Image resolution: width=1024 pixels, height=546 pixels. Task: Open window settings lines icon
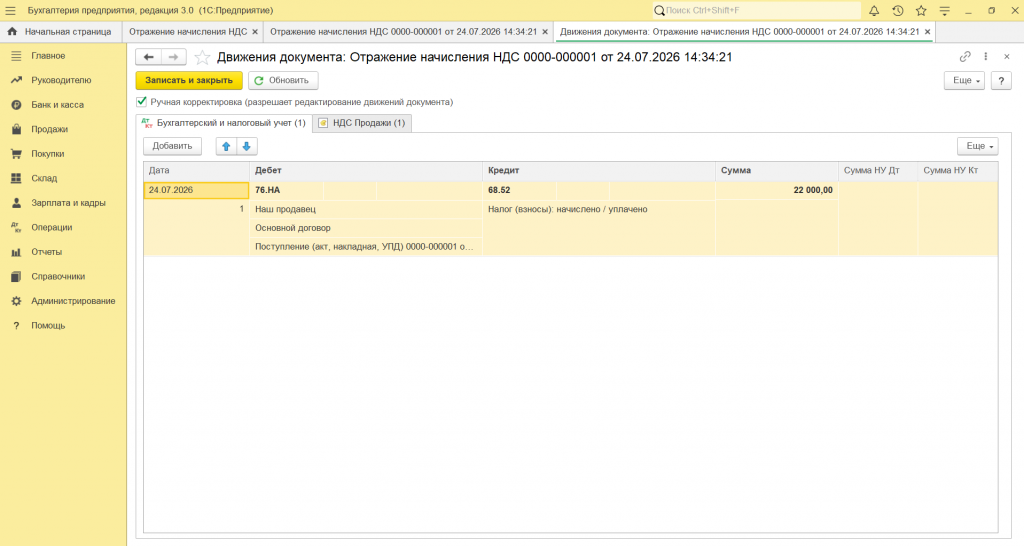(x=944, y=10)
